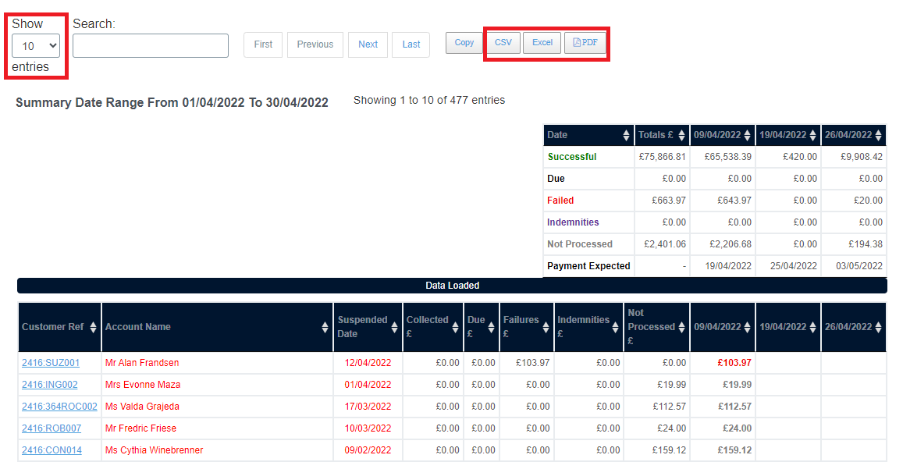This screenshot has height=462, width=903.
Task: Click Suspended Date sort arrows
Action: 395,327
